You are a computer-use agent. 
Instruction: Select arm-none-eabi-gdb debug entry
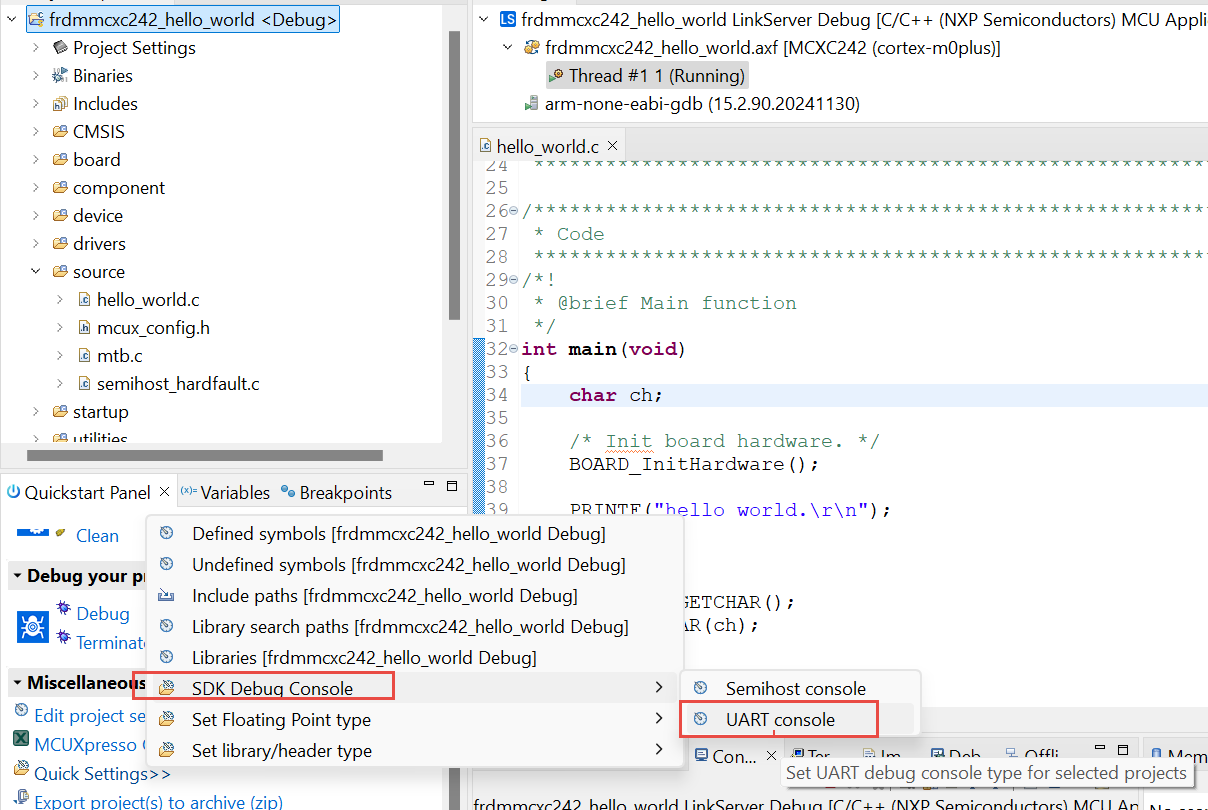pyautogui.click(x=702, y=103)
